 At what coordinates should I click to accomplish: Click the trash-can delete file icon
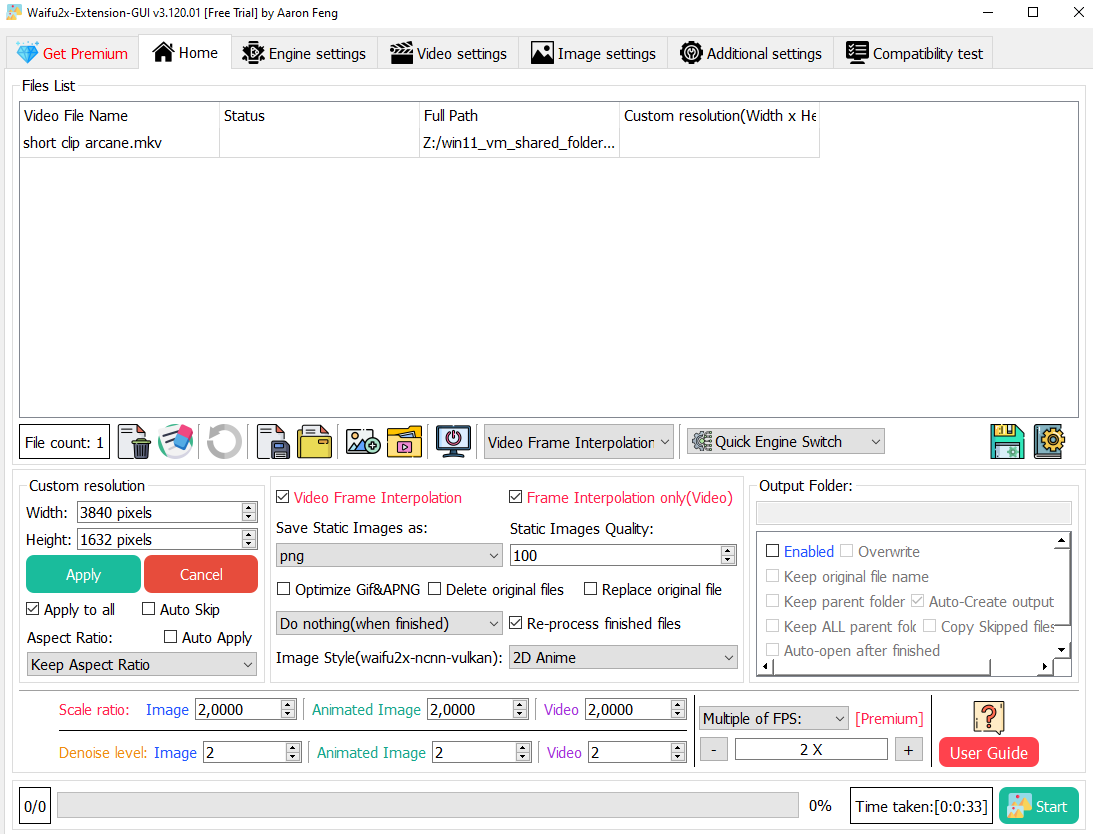point(134,441)
